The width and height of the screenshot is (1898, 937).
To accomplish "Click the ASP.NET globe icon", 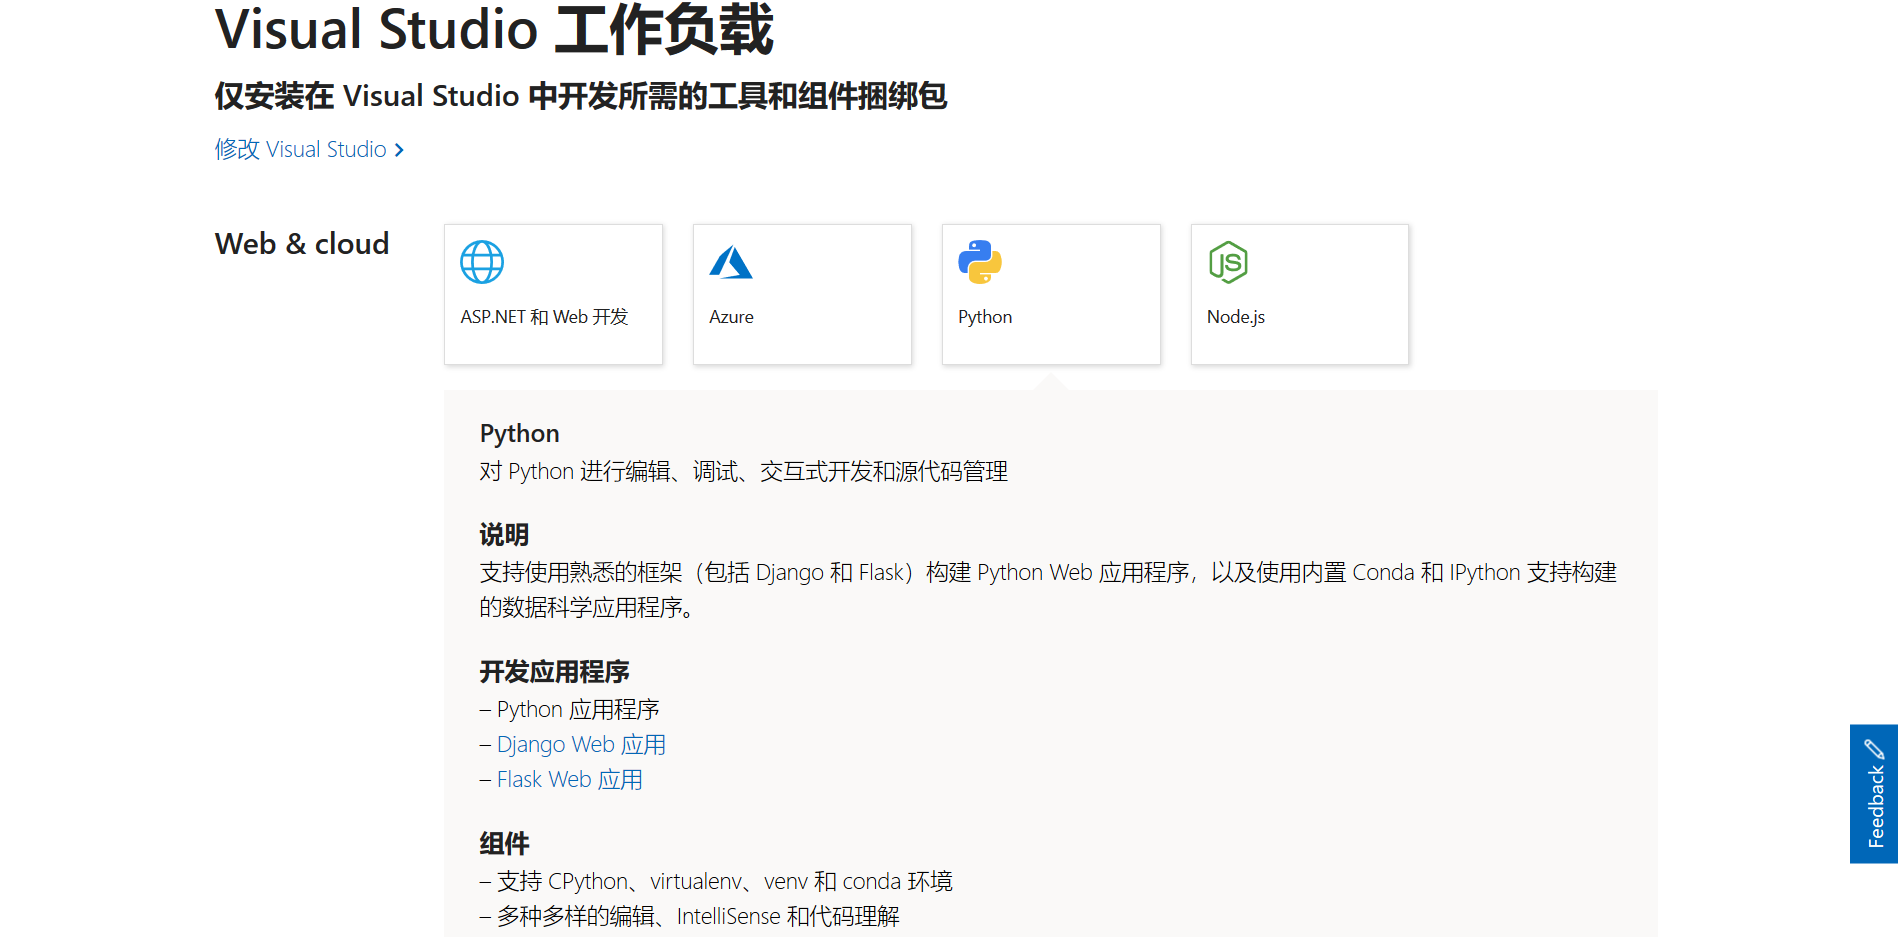I will (482, 262).
